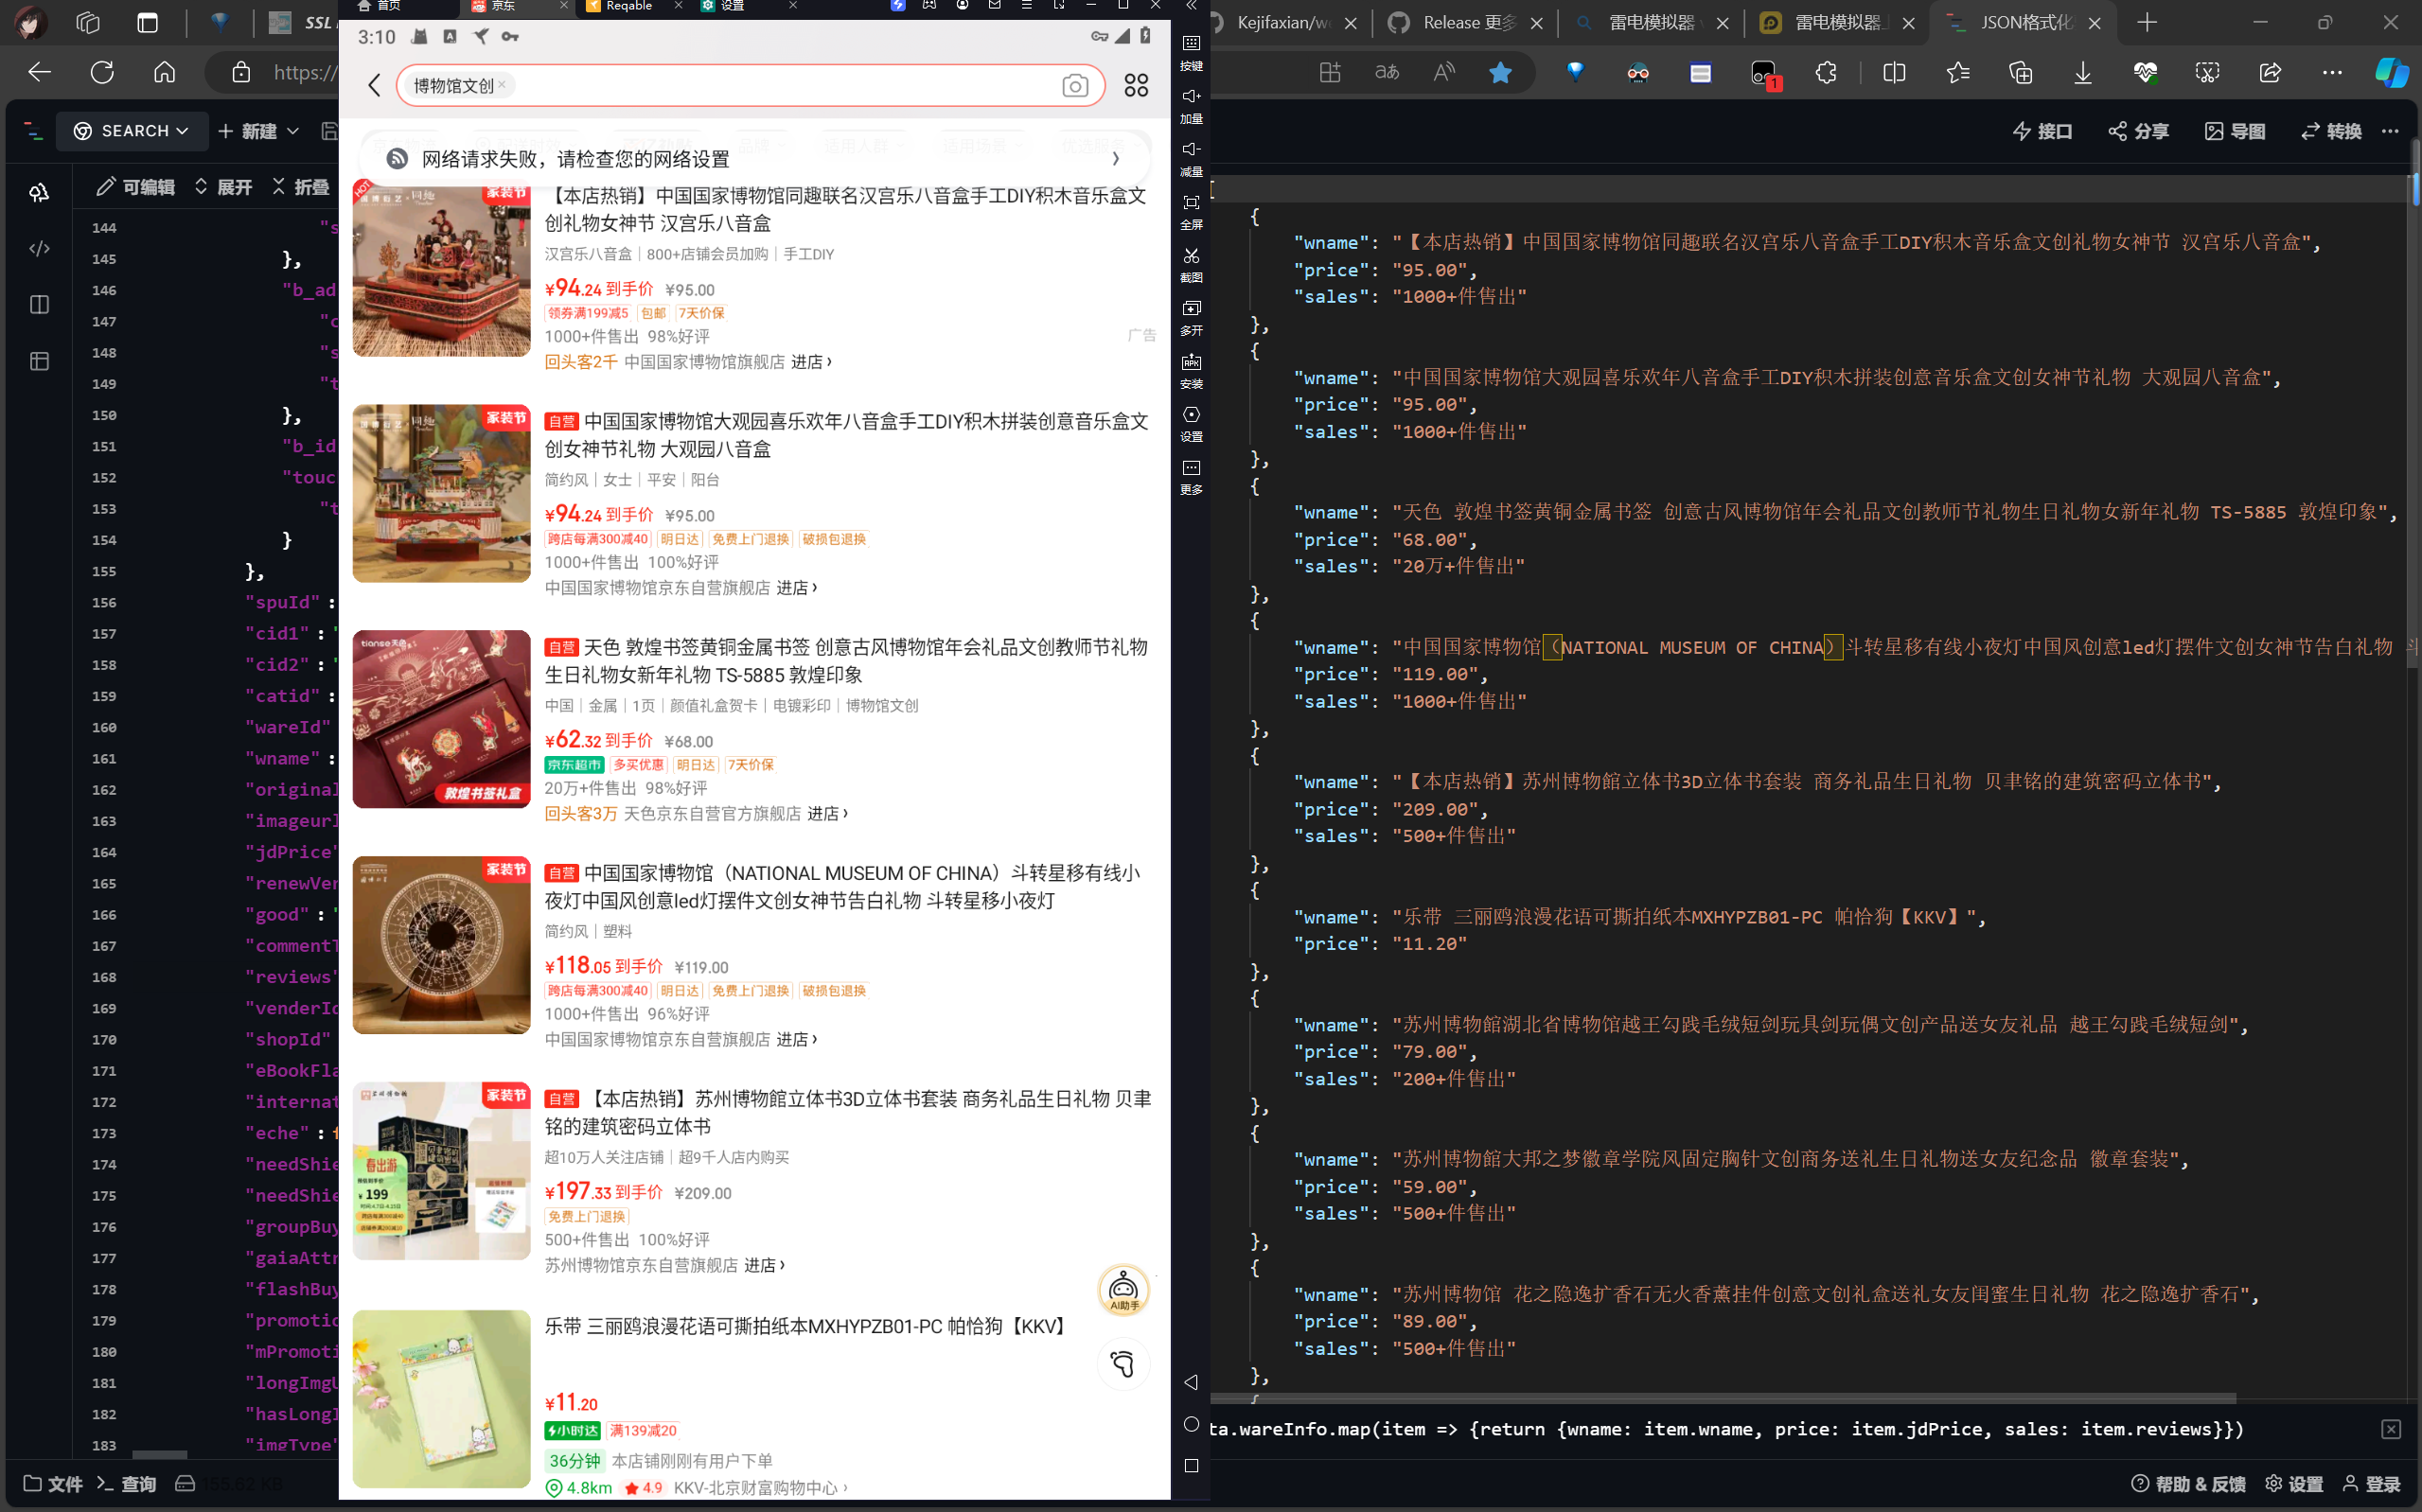2422x1512 pixels.
Task: Click the volume down (减量) emulator icon
Action: click(x=1191, y=158)
